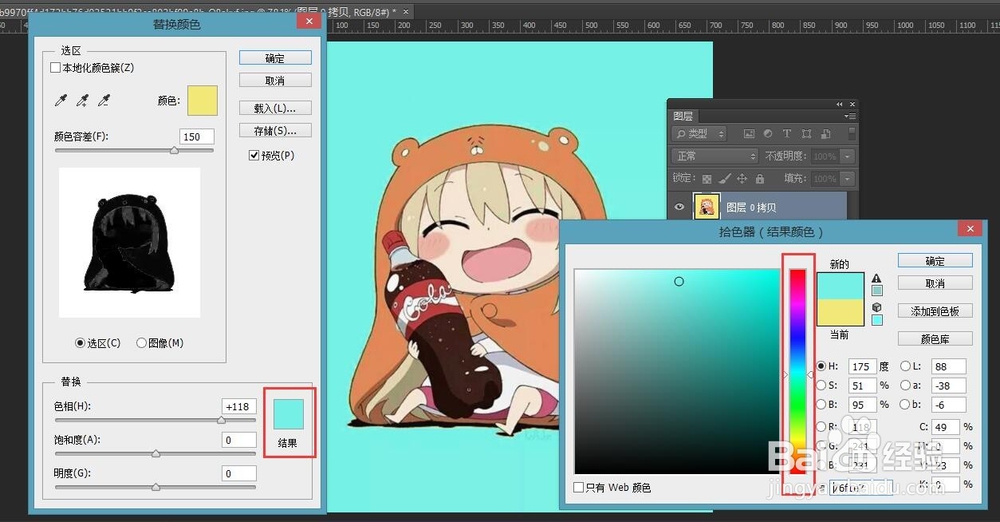The image size is (1000, 522).
Task: Click the saturation 饱和度 slider handle
Action: pyautogui.click(x=156, y=454)
